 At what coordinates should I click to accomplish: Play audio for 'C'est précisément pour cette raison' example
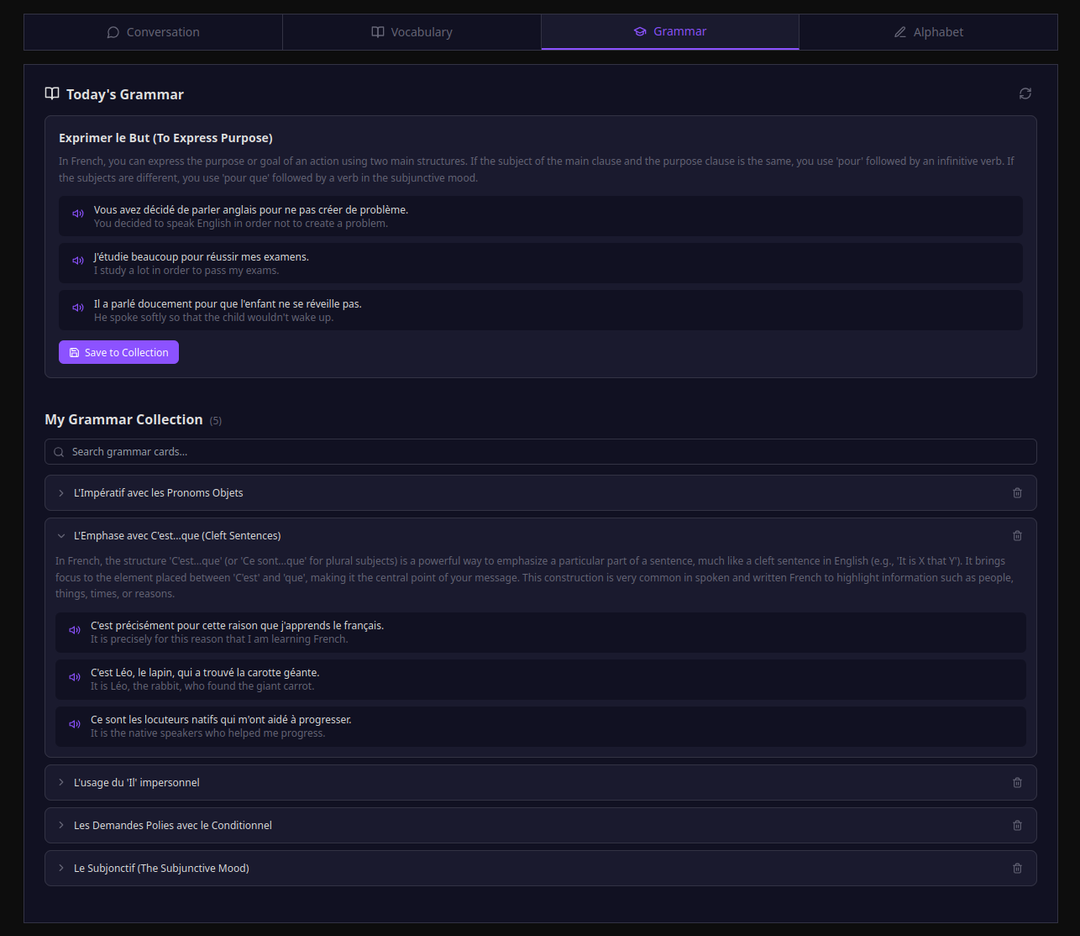click(x=74, y=629)
